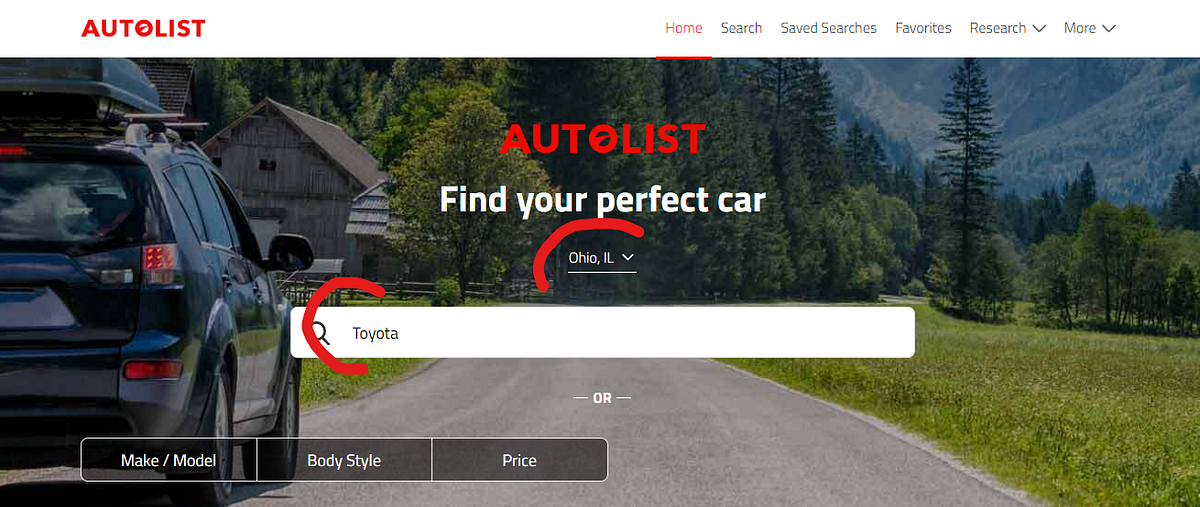Click the chevron beside Ohio, IL
The height and width of the screenshot is (507, 1200).
pyautogui.click(x=628, y=258)
